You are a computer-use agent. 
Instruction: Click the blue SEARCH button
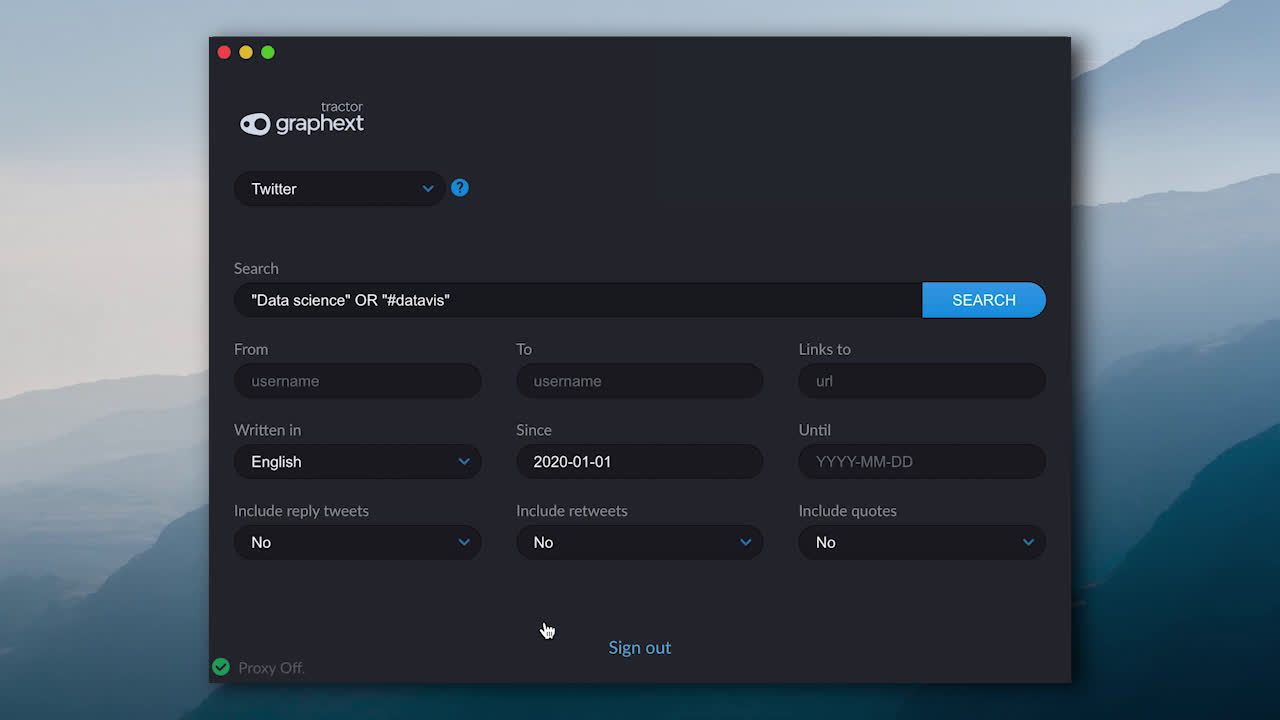click(984, 300)
